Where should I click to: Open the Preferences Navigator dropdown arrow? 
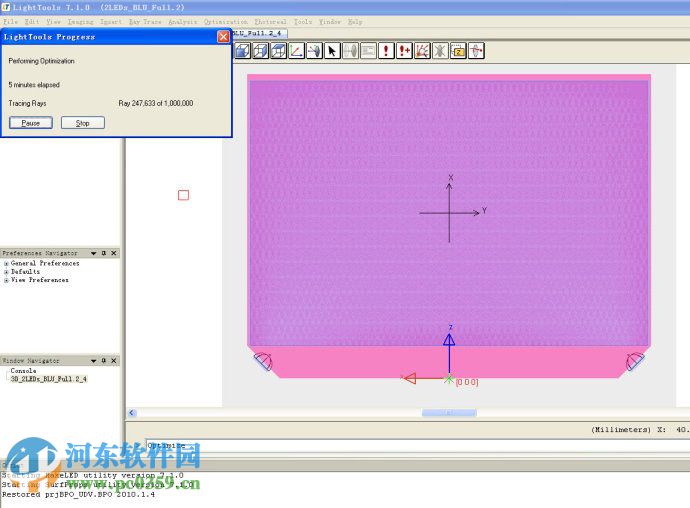click(x=93, y=253)
